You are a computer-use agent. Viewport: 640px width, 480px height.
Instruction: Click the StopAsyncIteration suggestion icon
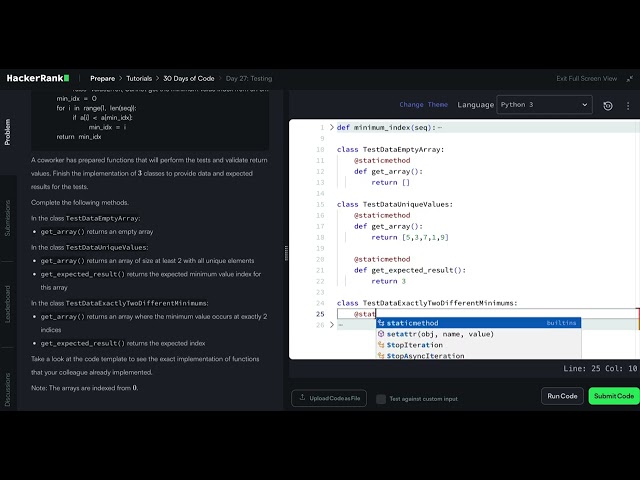(x=381, y=356)
